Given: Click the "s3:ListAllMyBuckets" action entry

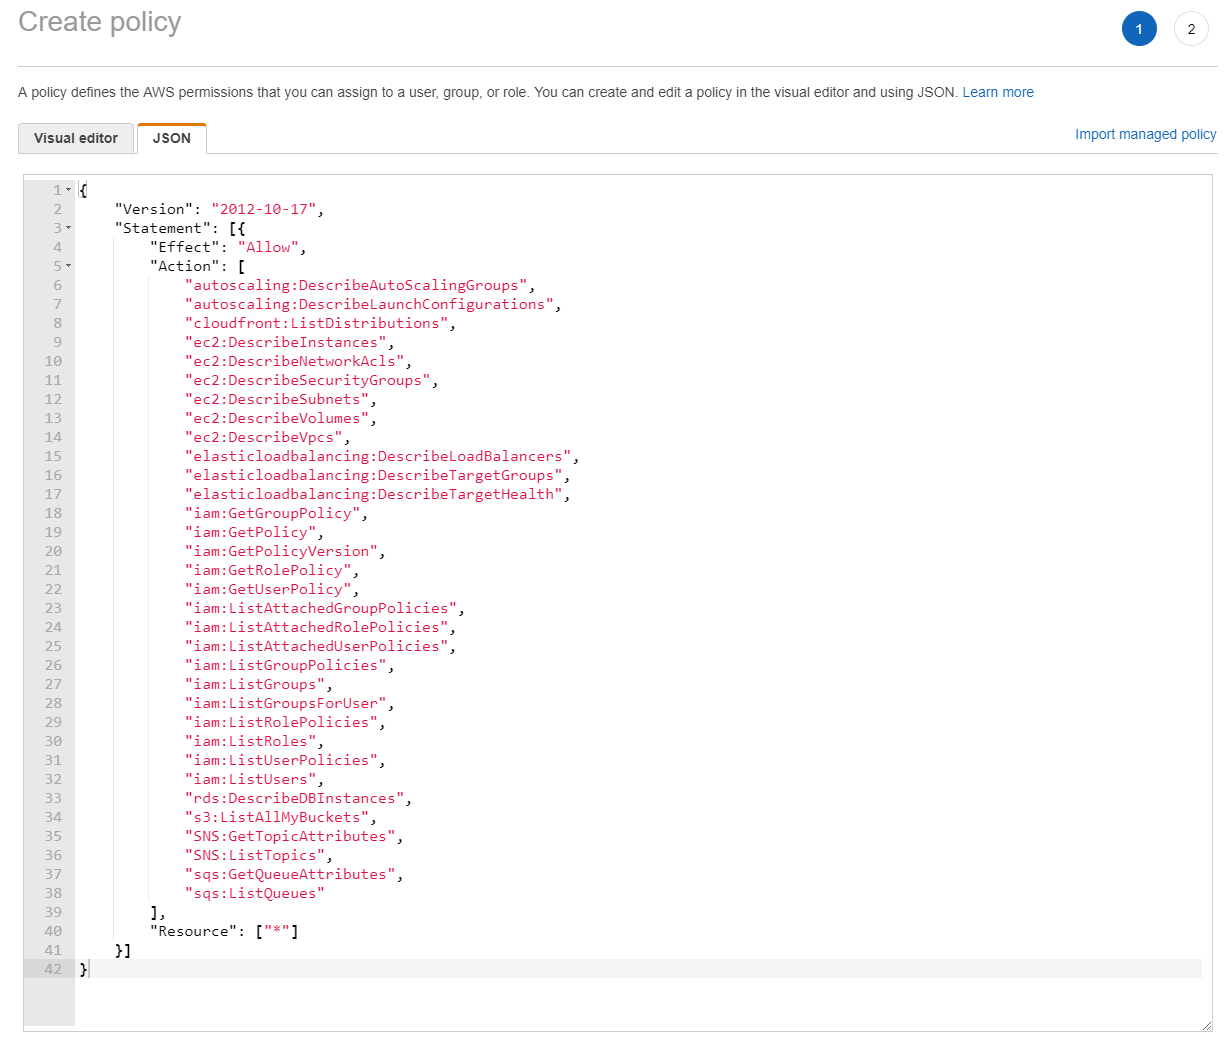Looking at the screenshot, I should [277, 817].
